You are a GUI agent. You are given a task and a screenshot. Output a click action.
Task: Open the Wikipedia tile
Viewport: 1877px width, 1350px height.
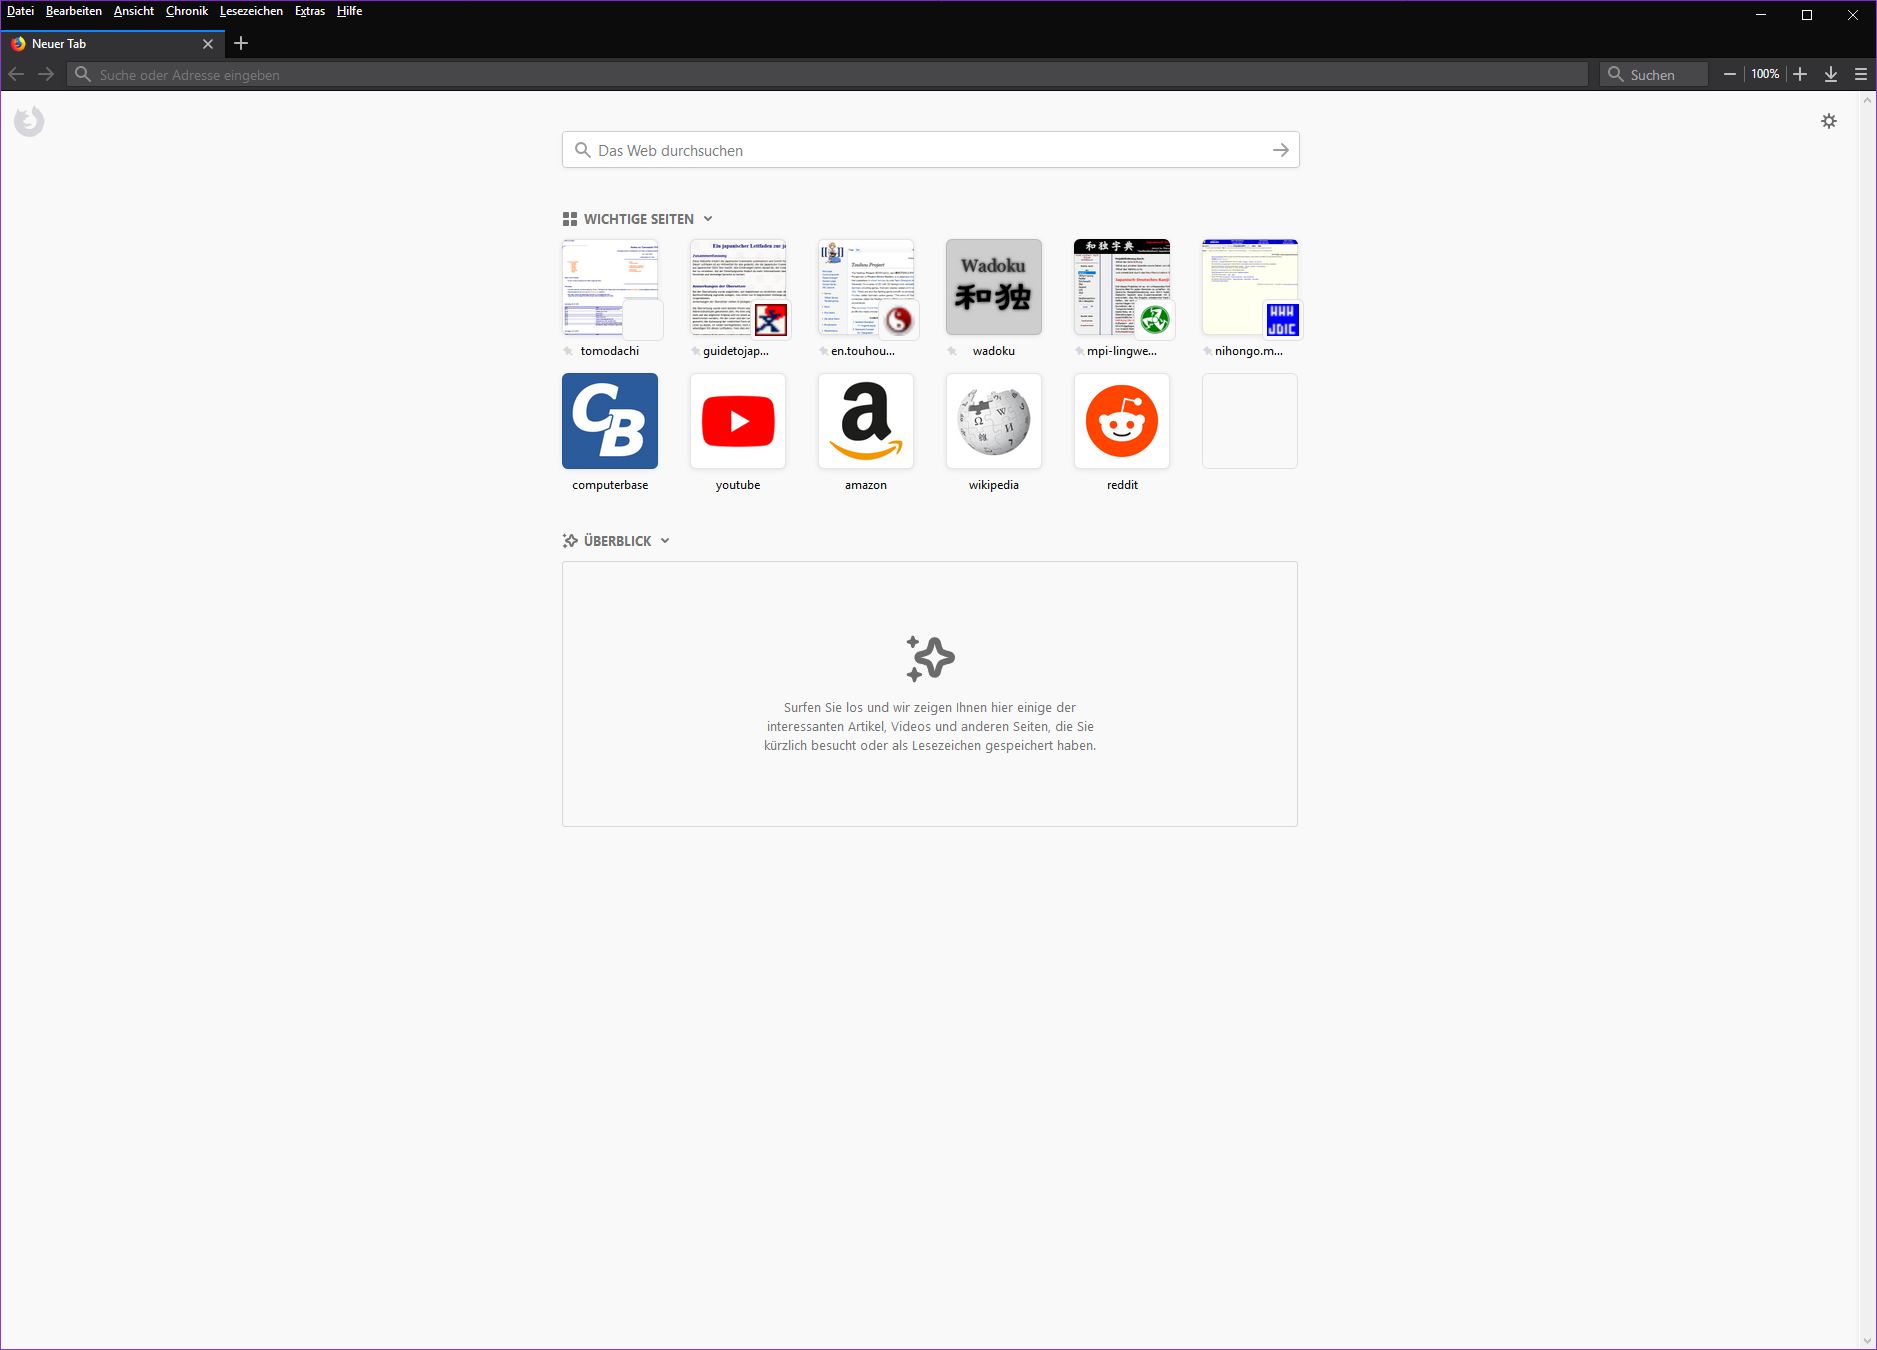click(x=994, y=421)
